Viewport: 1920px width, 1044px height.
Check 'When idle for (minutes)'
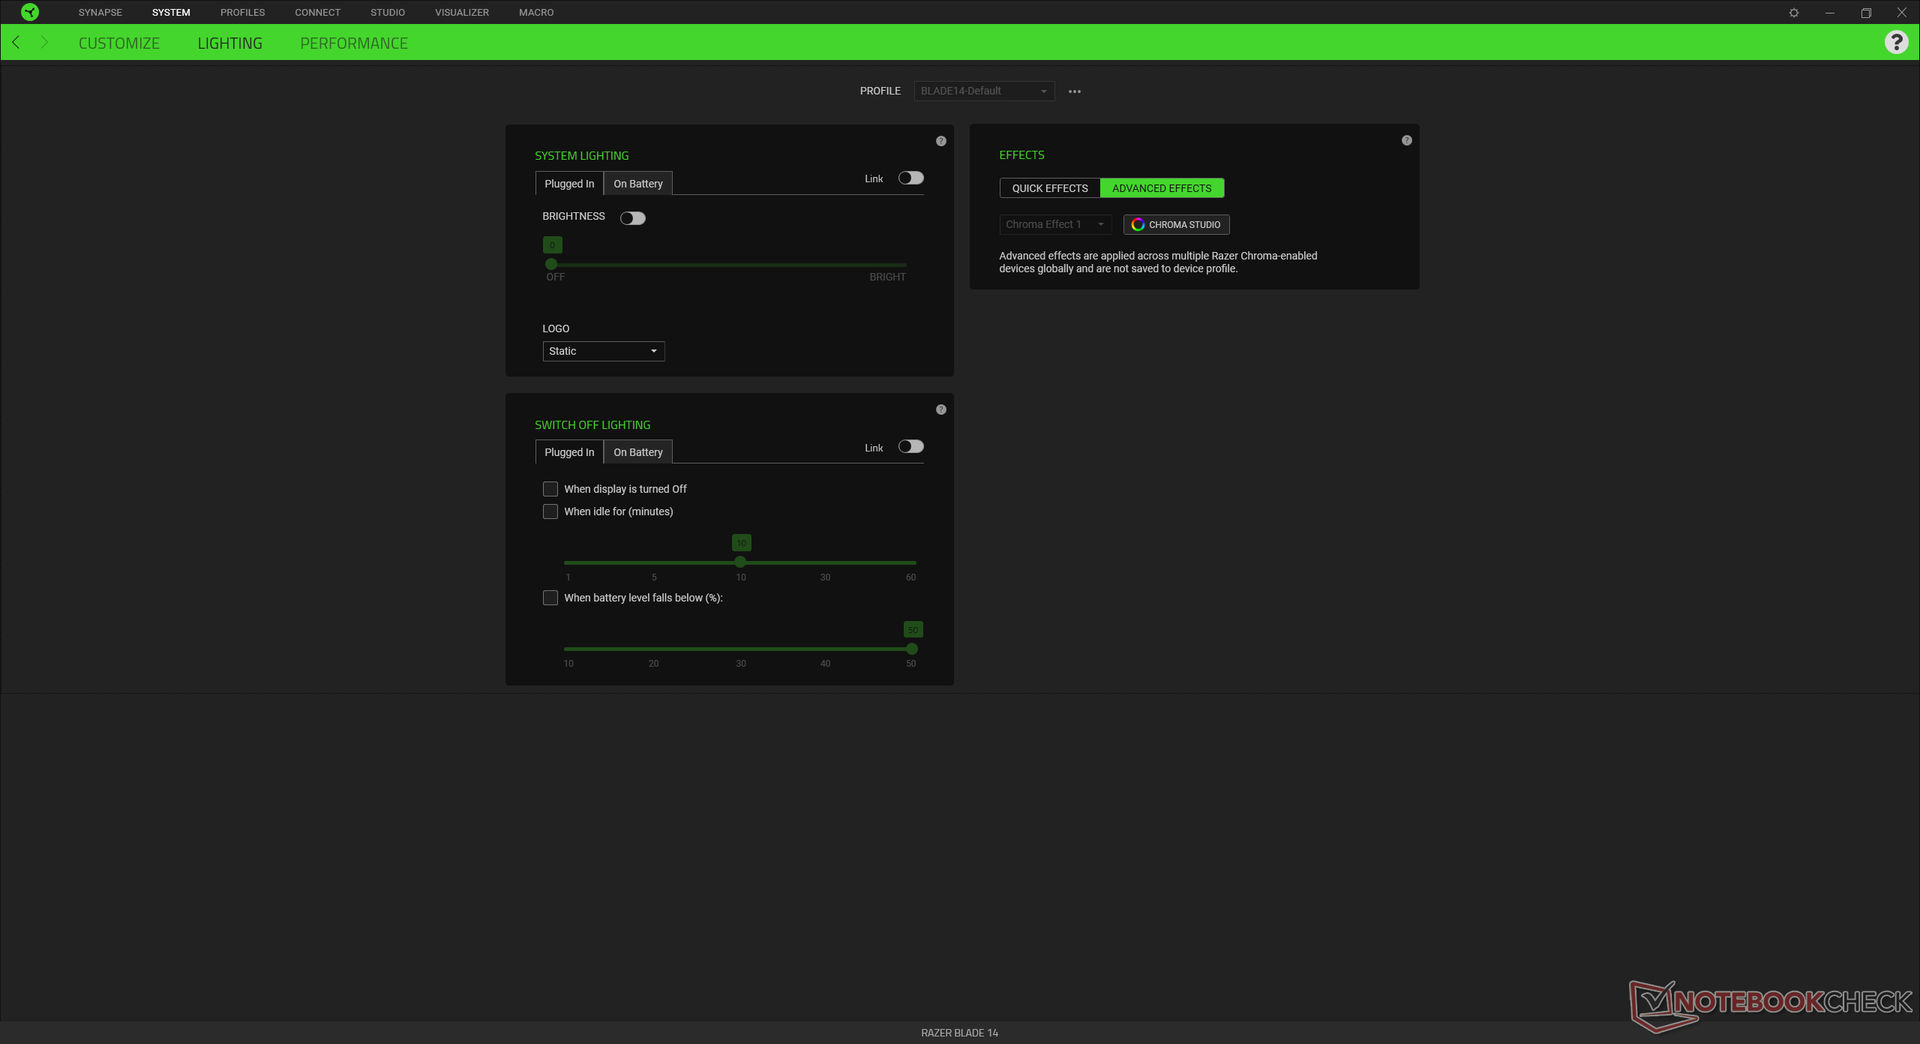[x=550, y=512]
